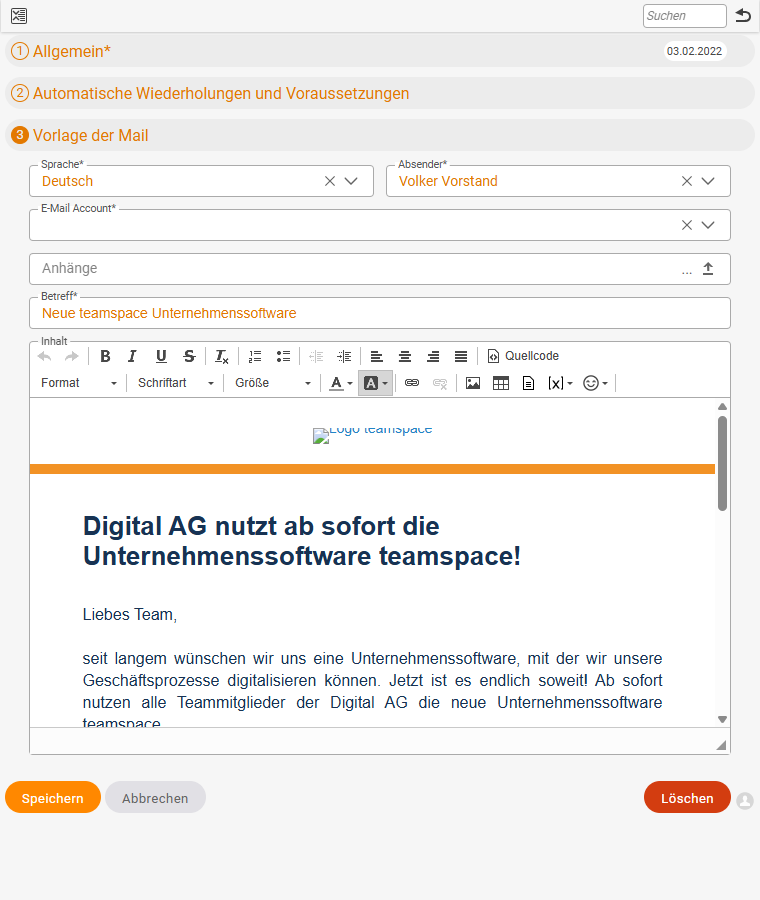Viewport: 760px width, 900px height.
Task: Insert a table
Action: point(501,383)
